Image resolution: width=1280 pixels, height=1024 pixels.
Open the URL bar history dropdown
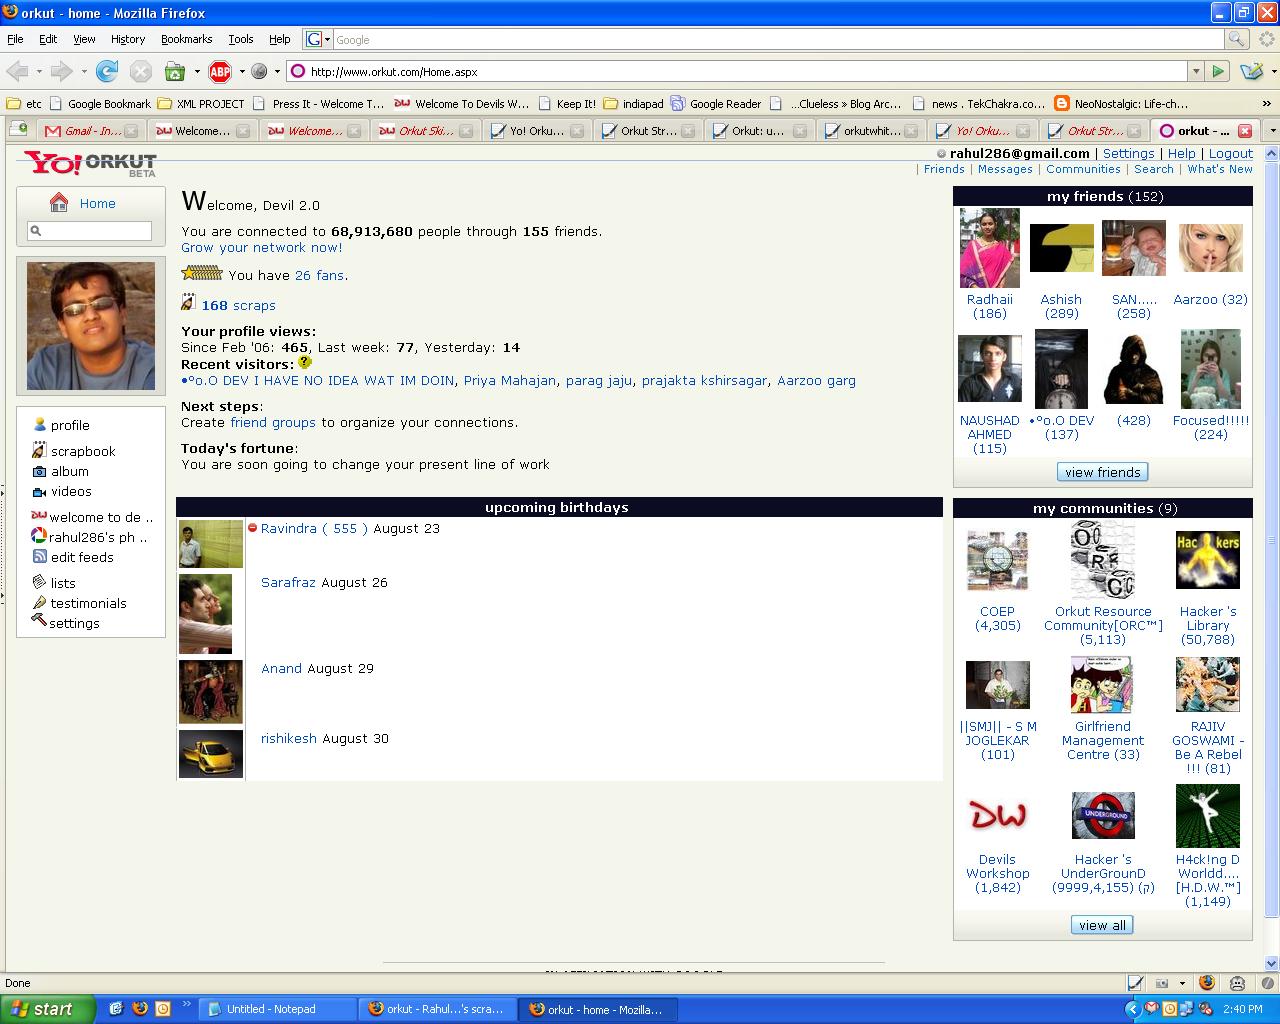tap(1195, 71)
